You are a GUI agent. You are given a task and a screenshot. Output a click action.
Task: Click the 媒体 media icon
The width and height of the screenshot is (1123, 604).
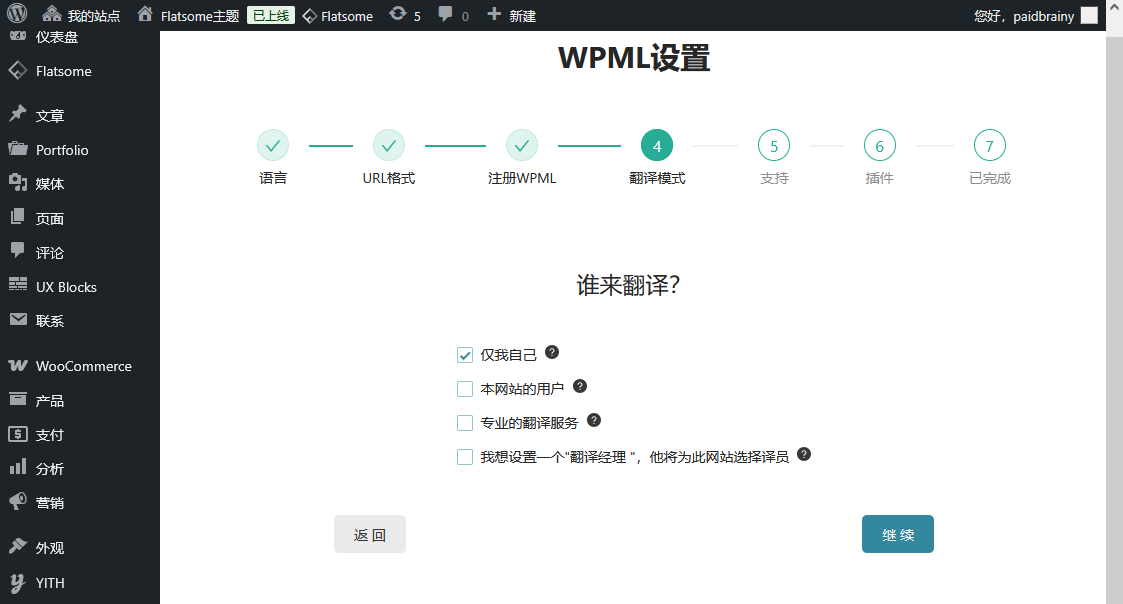[17, 183]
